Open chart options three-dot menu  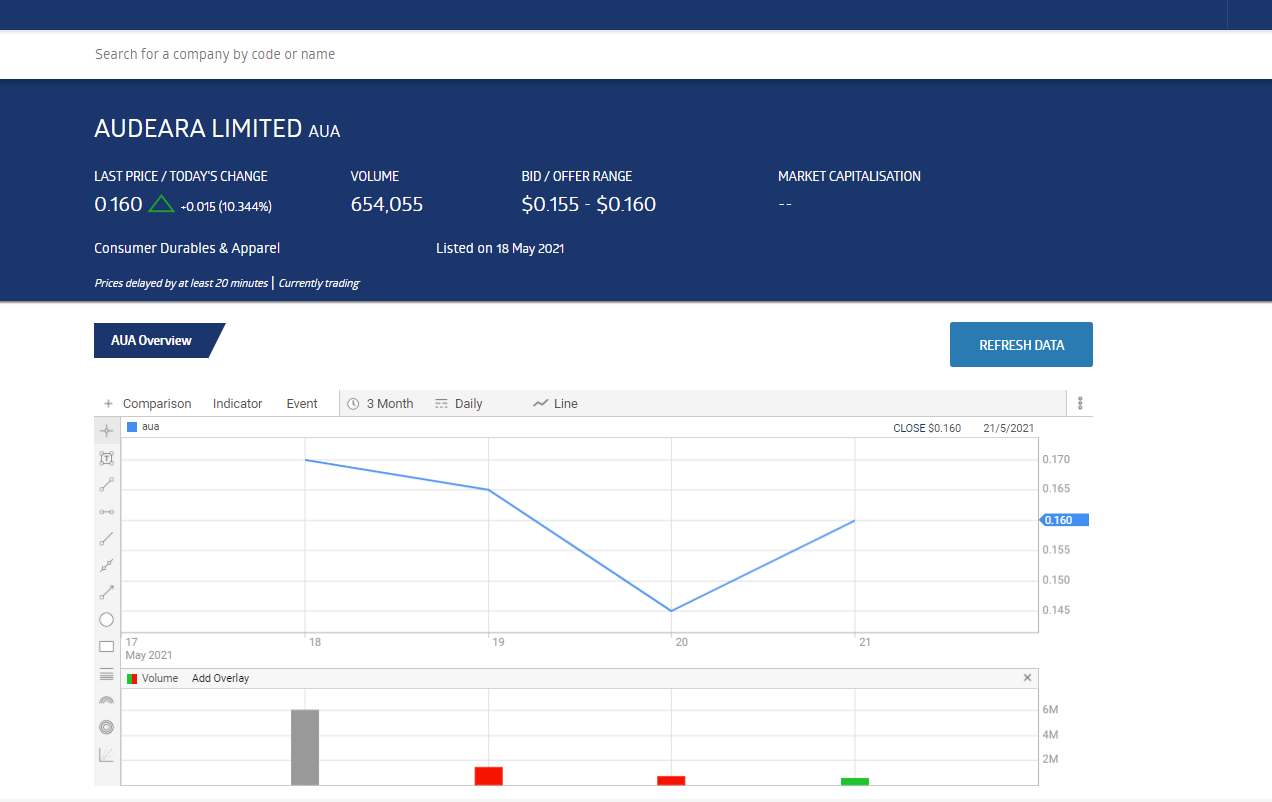[1080, 403]
